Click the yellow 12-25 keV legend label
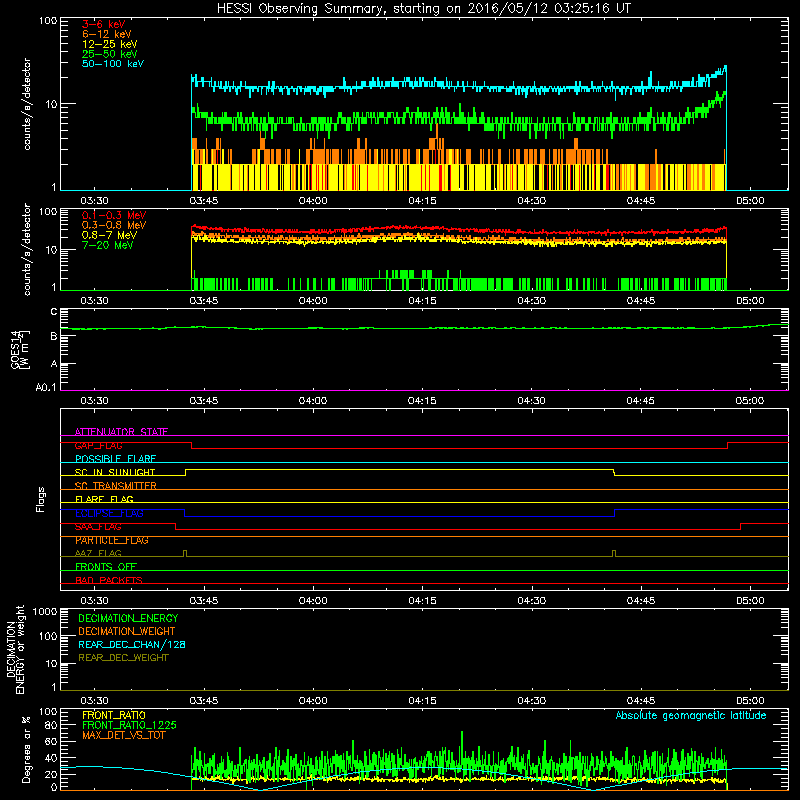This screenshot has height=800, width=800. pos(110,44)
